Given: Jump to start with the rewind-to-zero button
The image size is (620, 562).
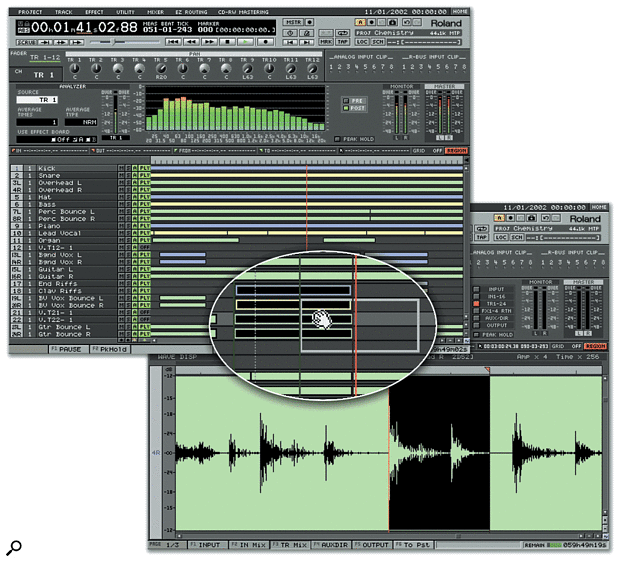Looking at the screenshot, I should click(x=172, y=43).
